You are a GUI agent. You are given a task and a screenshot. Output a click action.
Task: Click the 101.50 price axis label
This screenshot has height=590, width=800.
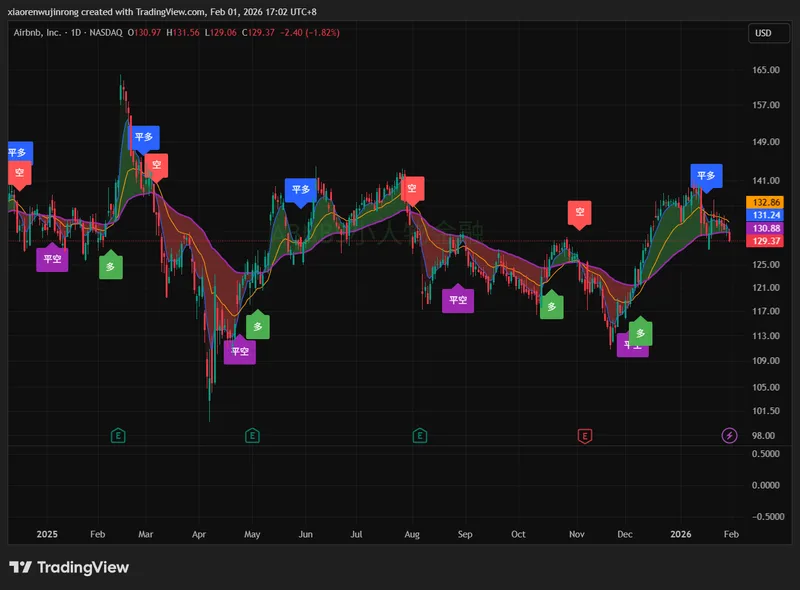point(766,411)
